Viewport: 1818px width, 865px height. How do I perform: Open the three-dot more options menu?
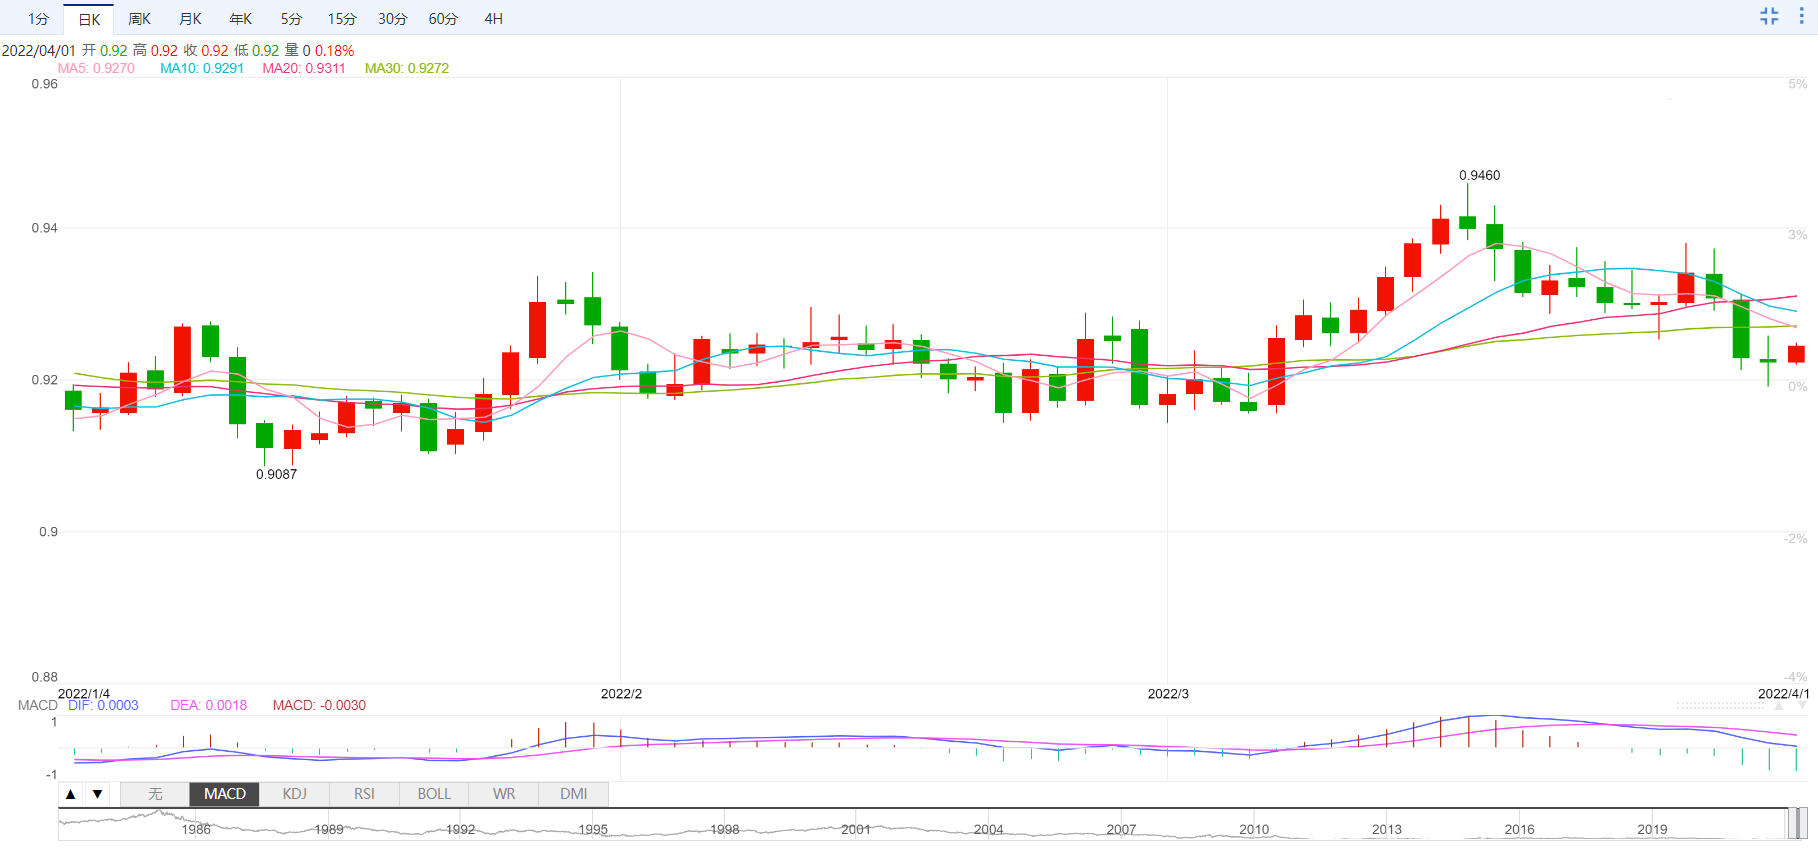[x=1801, y=16]
